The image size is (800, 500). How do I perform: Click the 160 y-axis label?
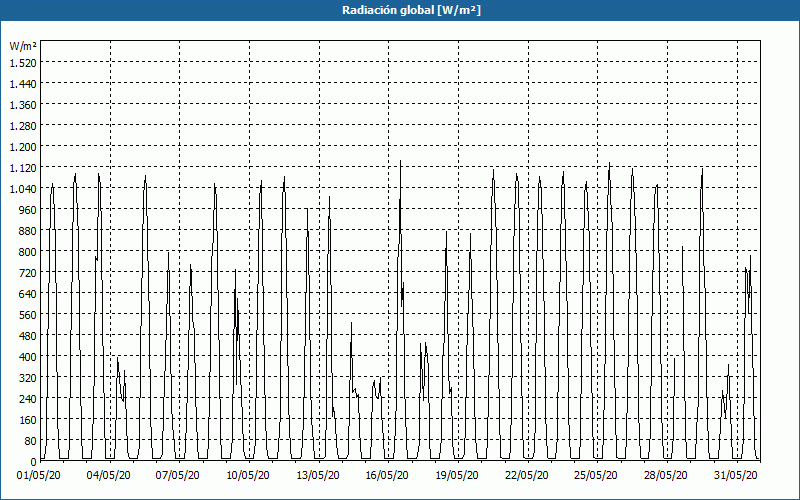click(x=28, y=420)
